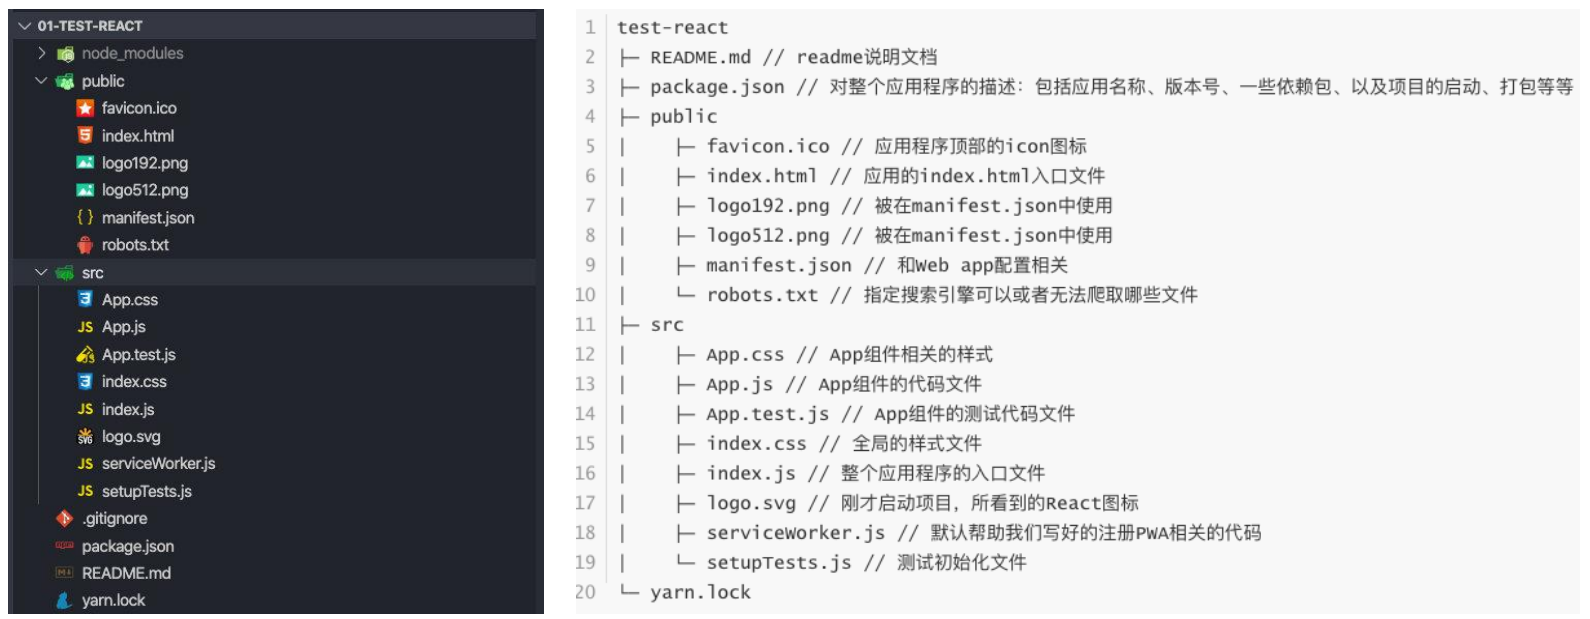Click the curly braces icon for manifest.json

click(86, 217)
